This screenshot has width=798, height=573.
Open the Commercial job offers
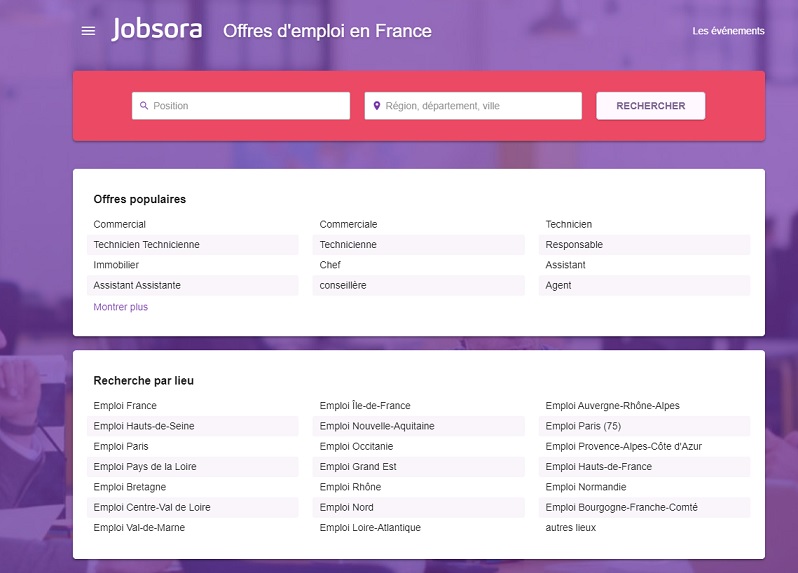click(120, 224)
